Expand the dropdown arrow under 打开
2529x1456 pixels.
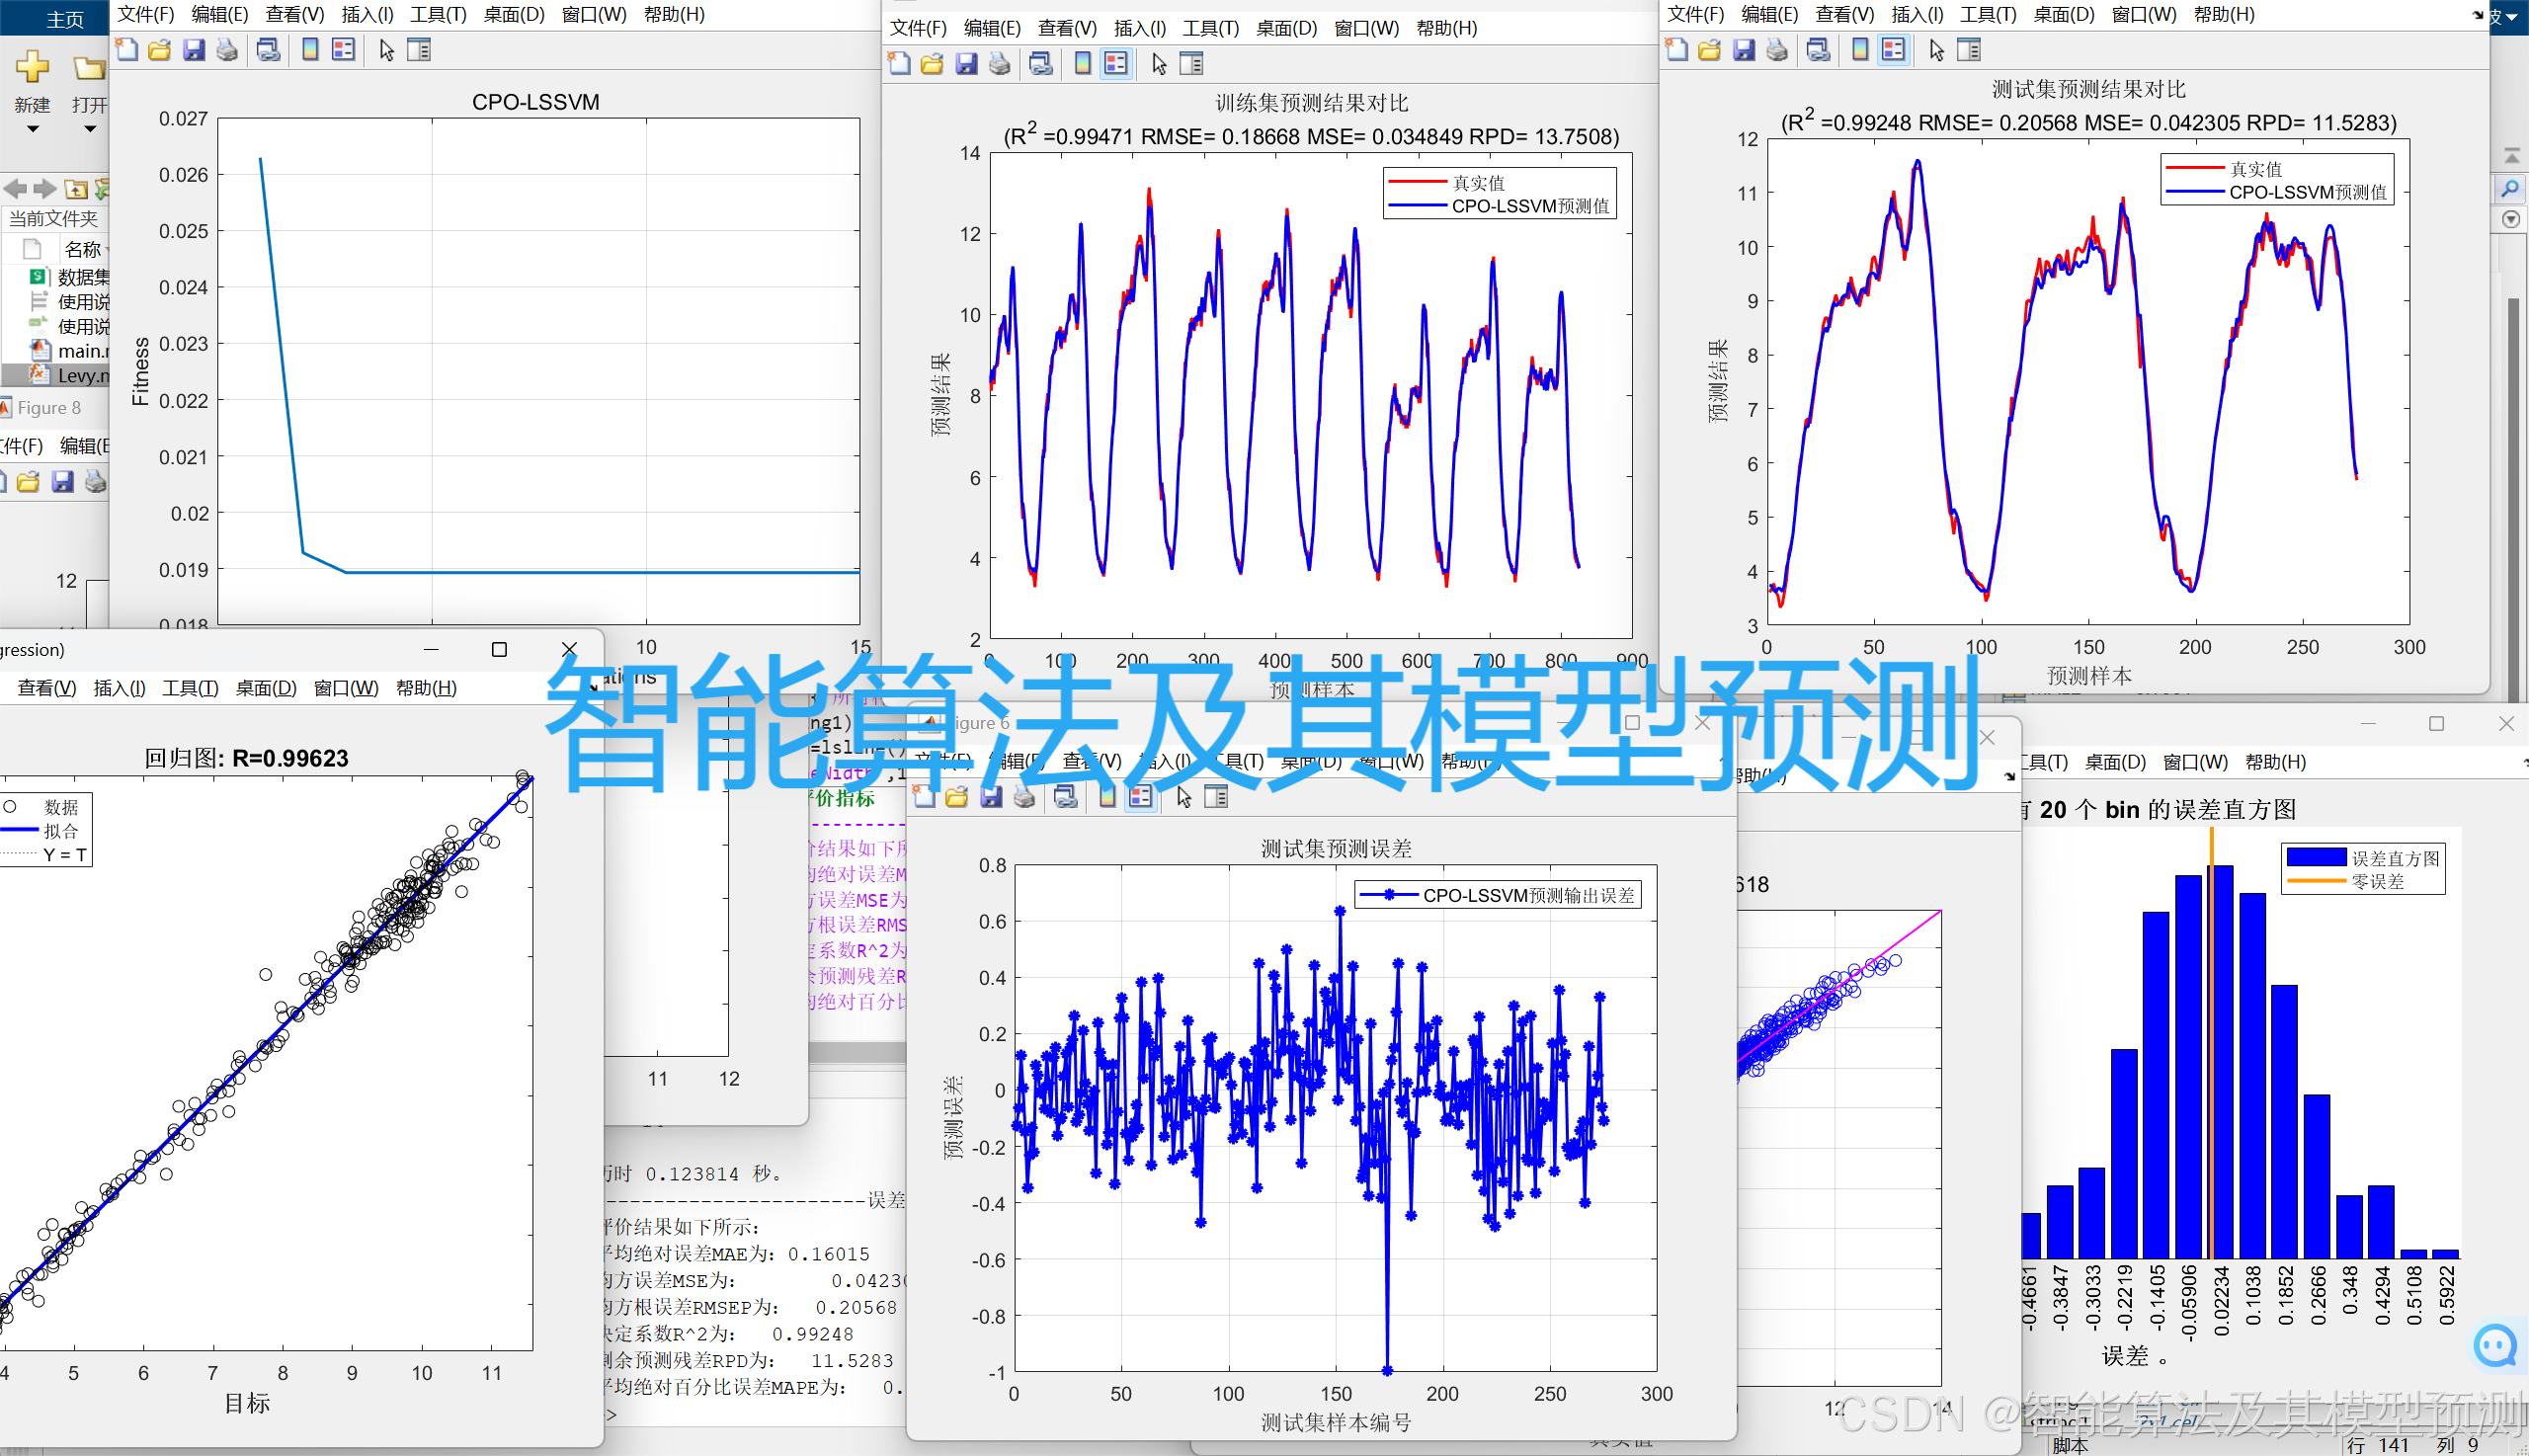pos(90,129)
